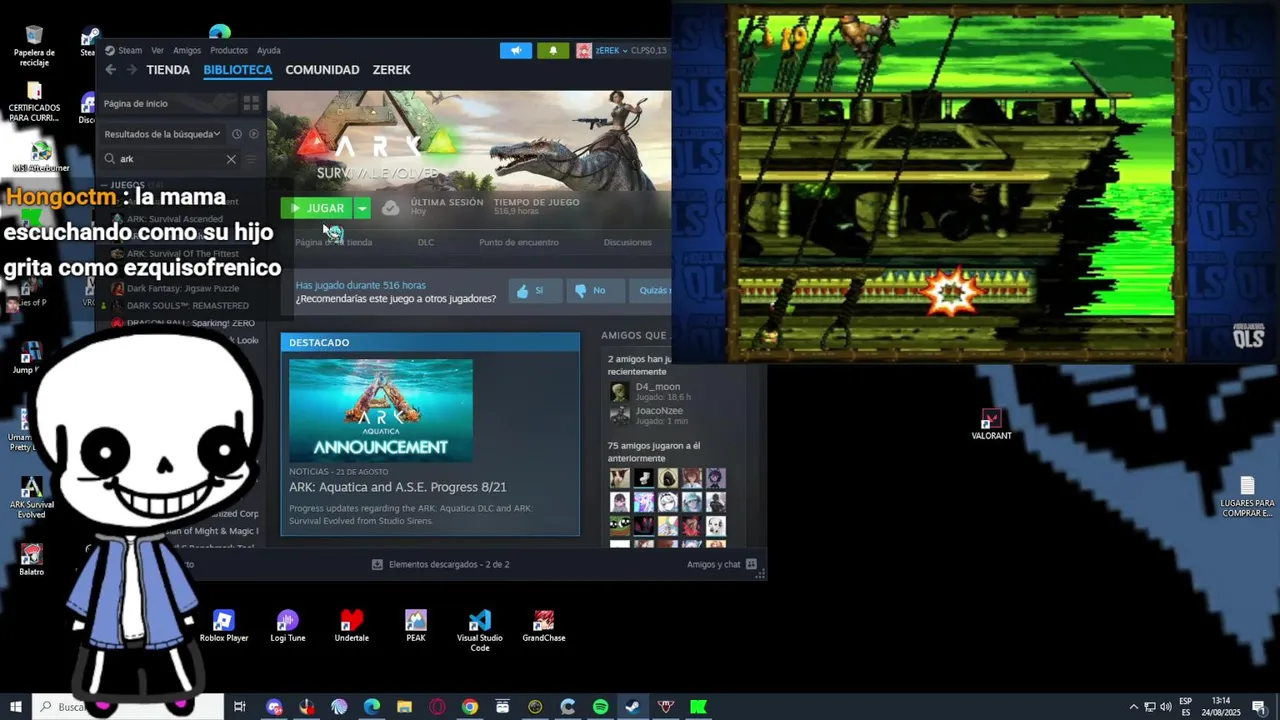
Task: Open the Productos menu
Action: pos(229,50)
